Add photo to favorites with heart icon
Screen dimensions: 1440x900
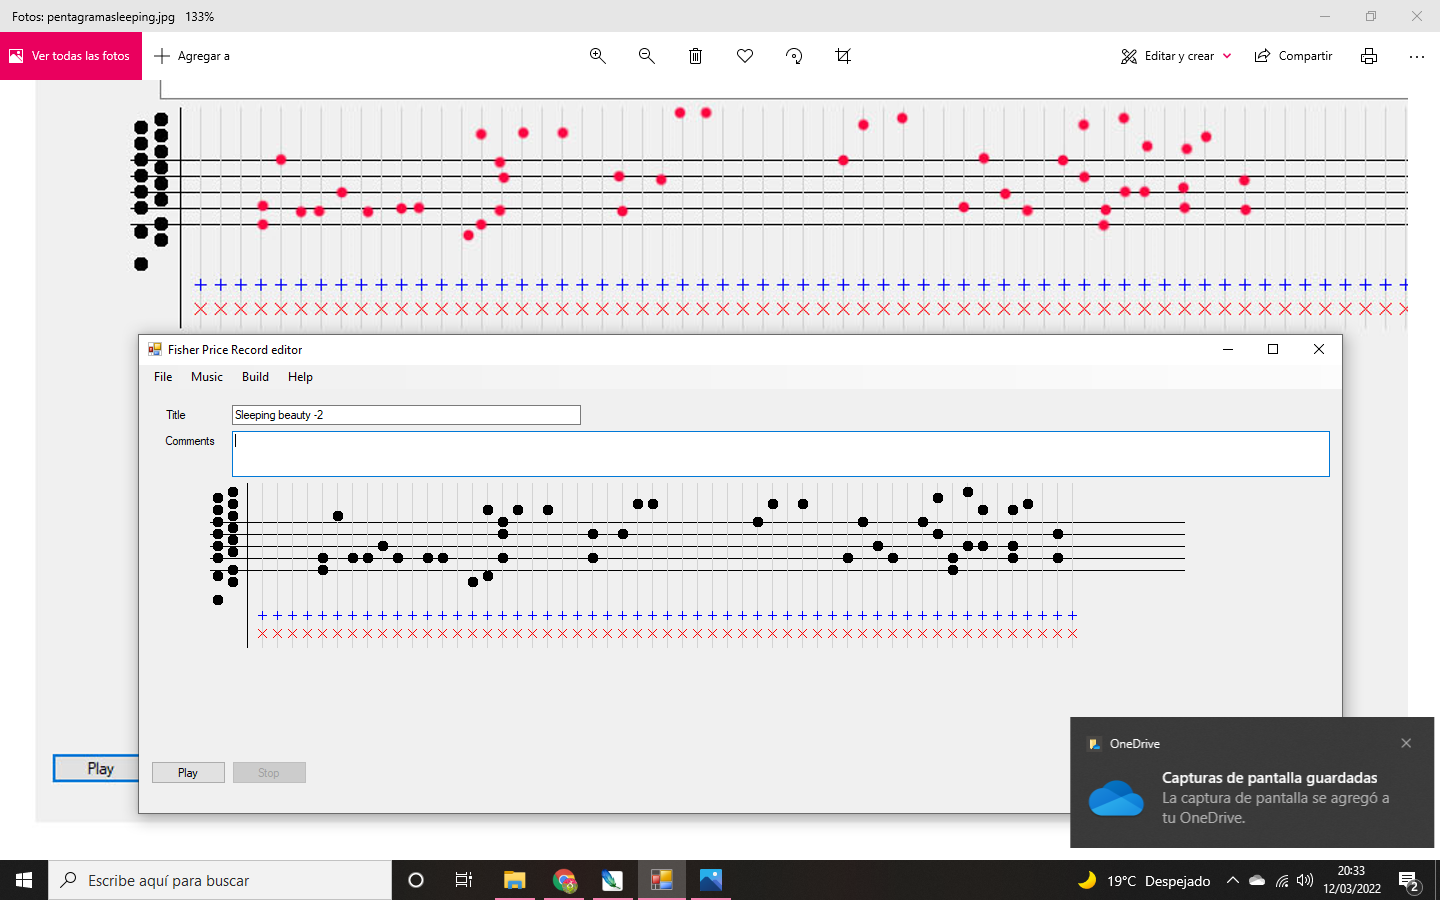click(x=745, y=56)
